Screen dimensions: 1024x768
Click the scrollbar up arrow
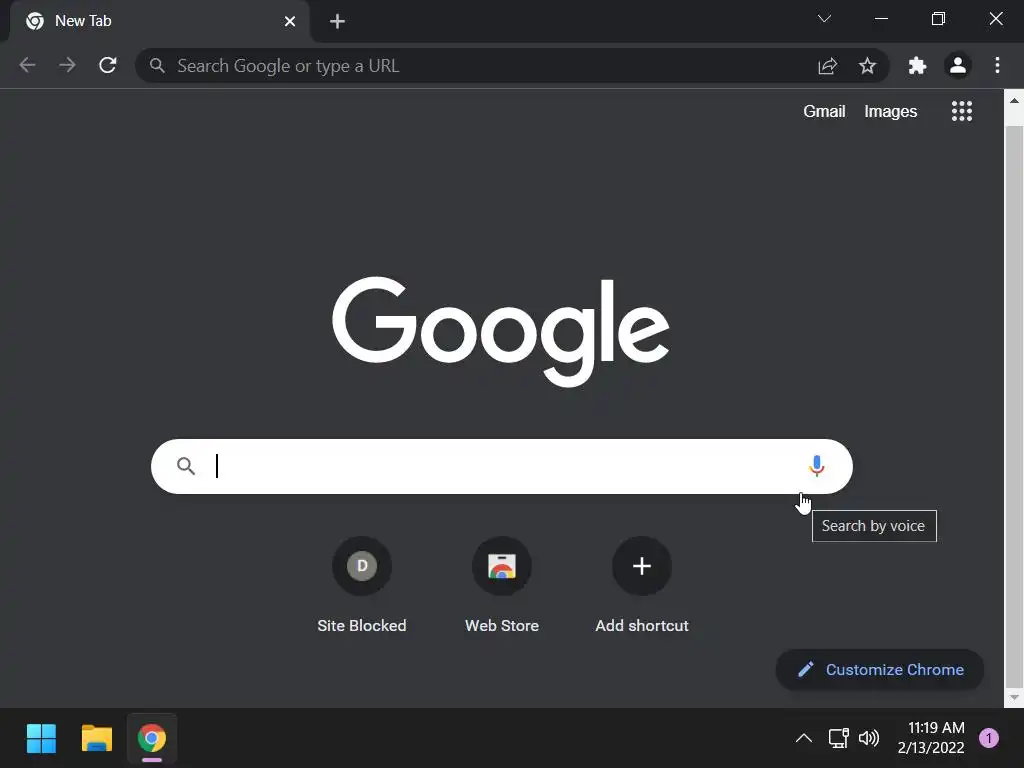tap(1014, 101)
